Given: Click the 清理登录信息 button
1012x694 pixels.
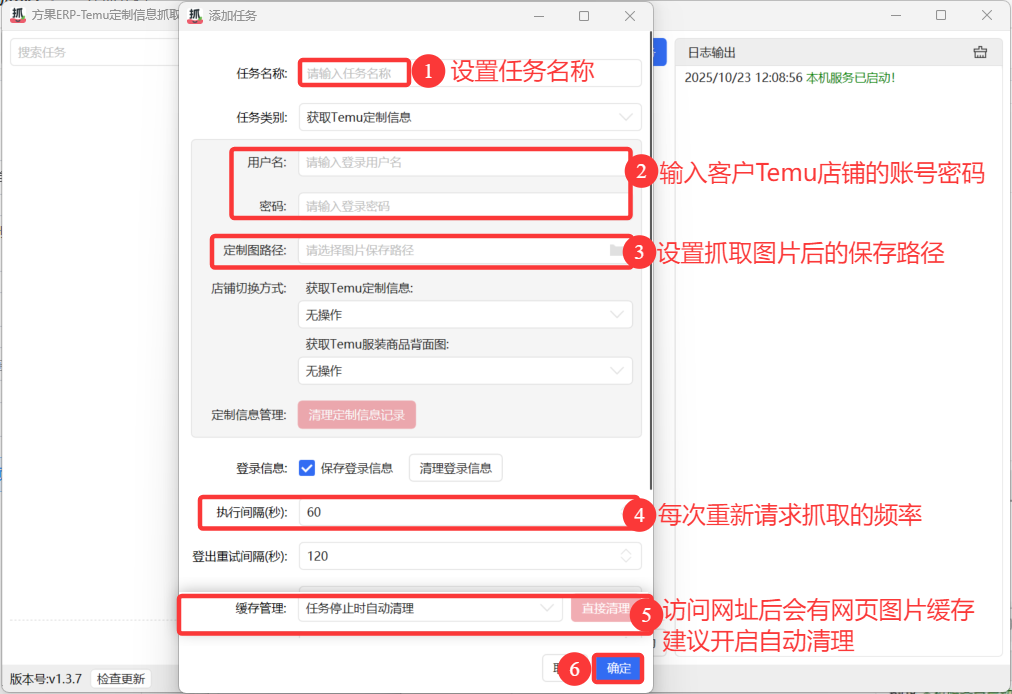Looking at the screenshot, I should point(456,468).
